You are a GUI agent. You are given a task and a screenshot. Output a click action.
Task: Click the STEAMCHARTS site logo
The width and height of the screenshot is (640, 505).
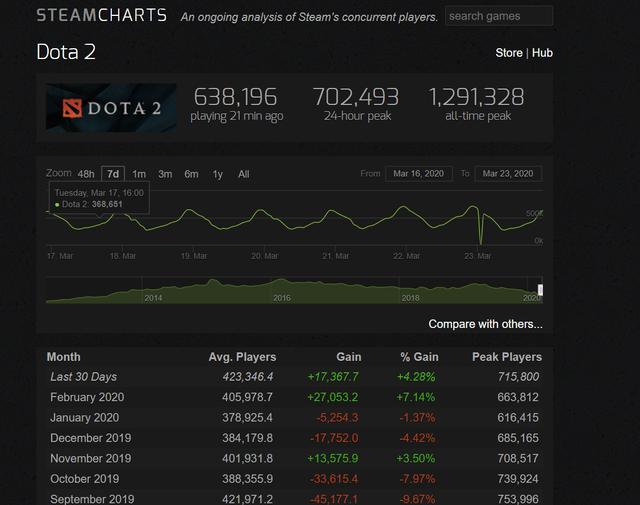tap(102, 16)
